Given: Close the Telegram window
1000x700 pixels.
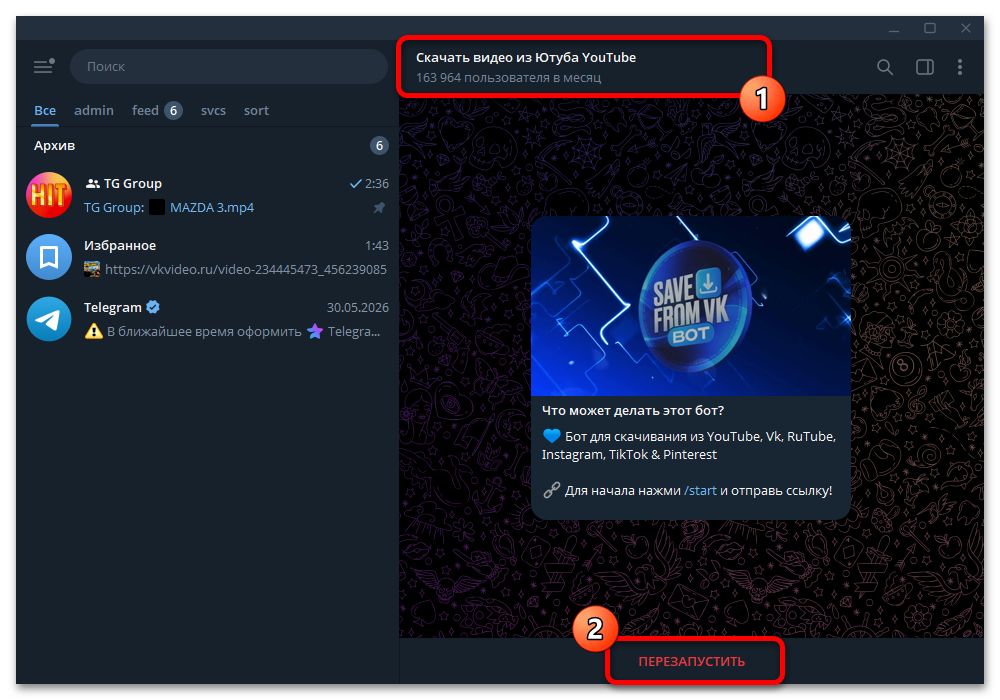Looking at the screenshot, I should [966, 29].
